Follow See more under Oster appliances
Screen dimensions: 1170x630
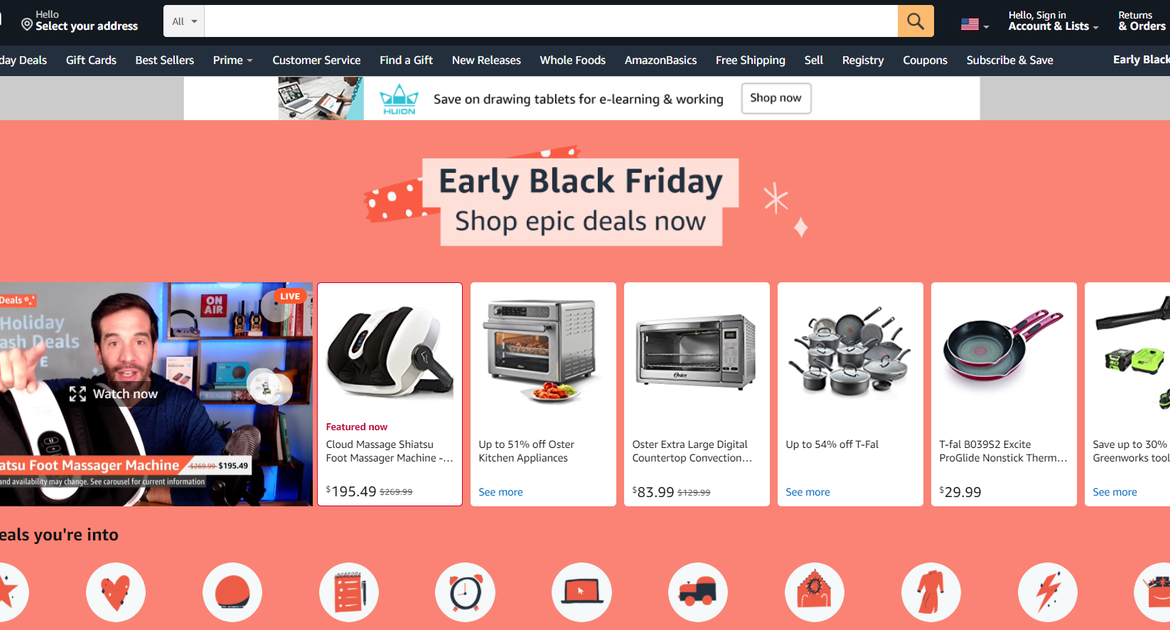(501, 492)
